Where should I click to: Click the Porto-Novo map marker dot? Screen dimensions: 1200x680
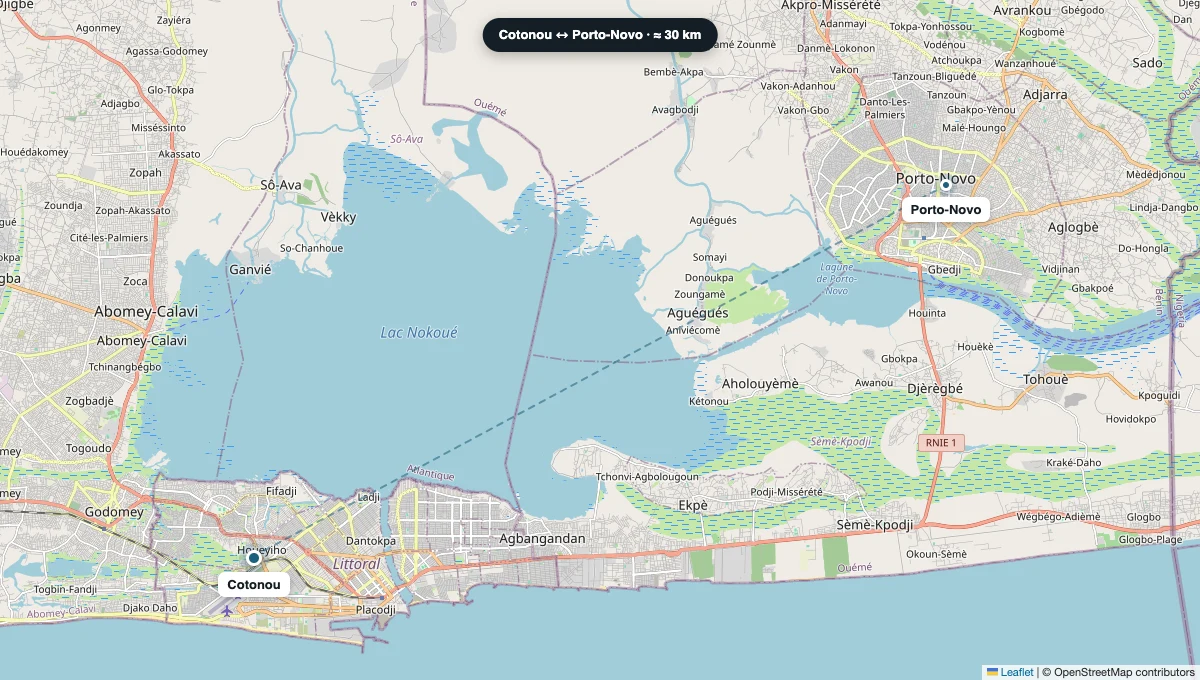[945, 184]
